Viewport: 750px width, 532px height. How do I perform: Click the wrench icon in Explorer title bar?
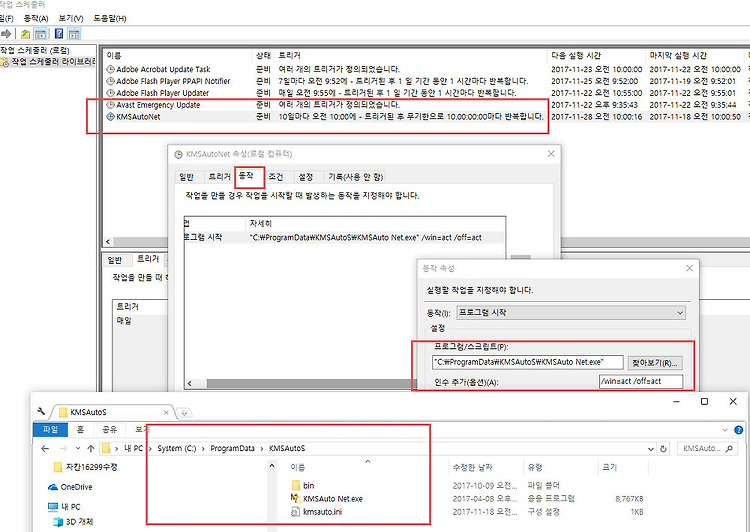[x=41, y=411]
